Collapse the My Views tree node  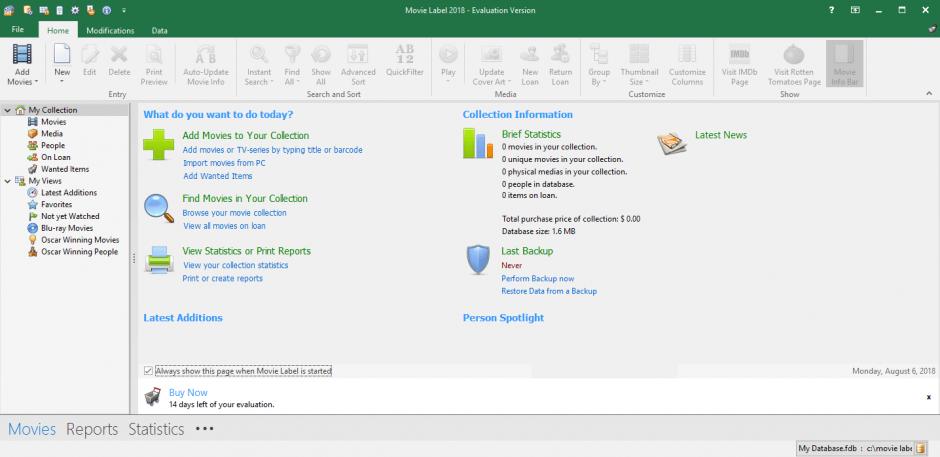pyautogui.click(x=7, y=181)
